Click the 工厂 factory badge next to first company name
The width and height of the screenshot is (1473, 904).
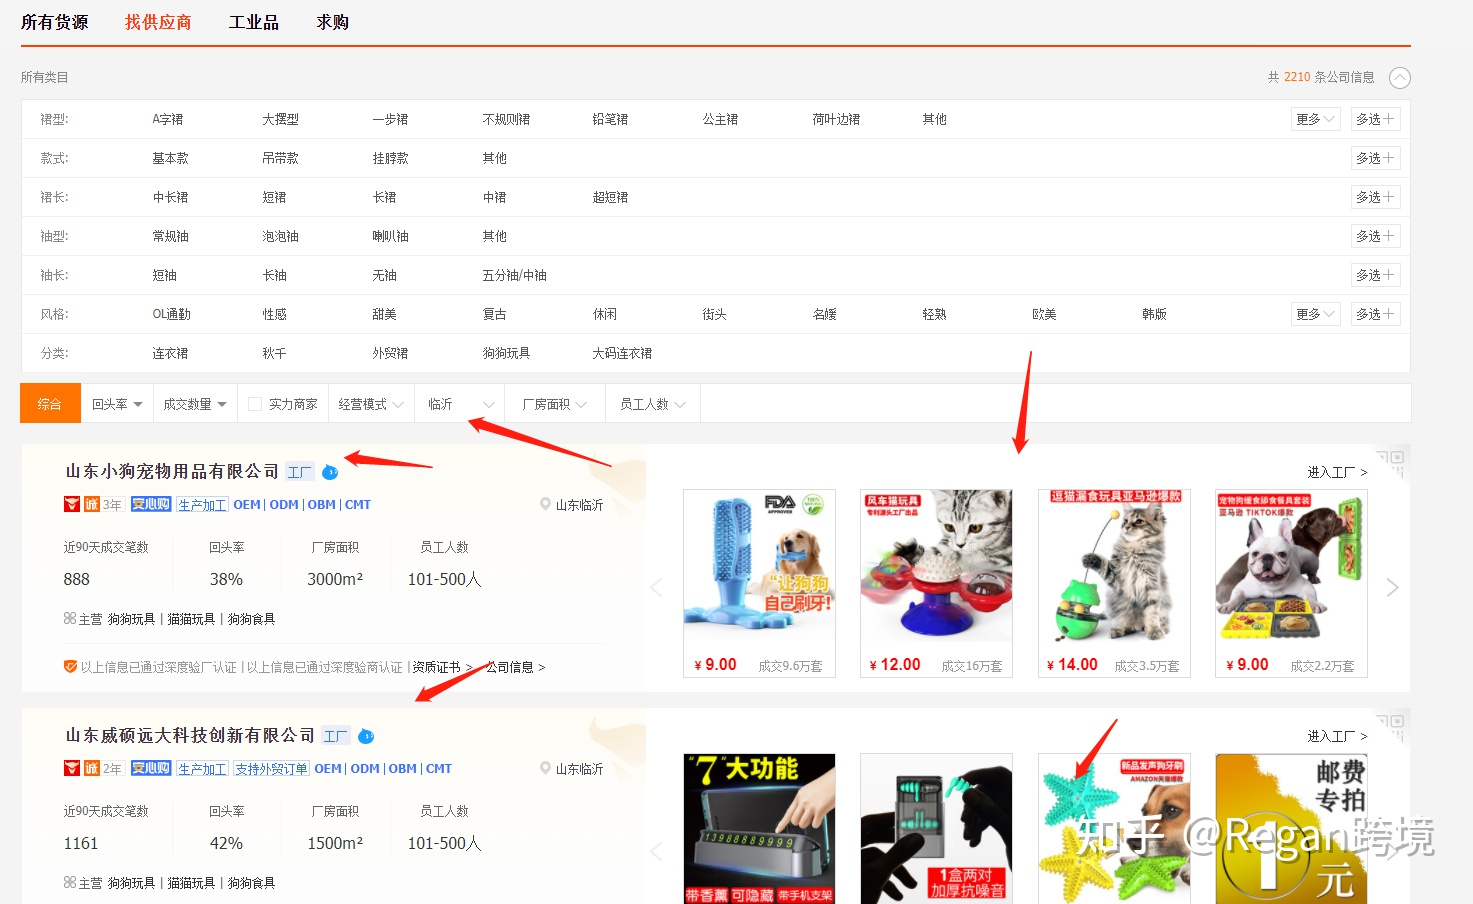pos(299,471)
